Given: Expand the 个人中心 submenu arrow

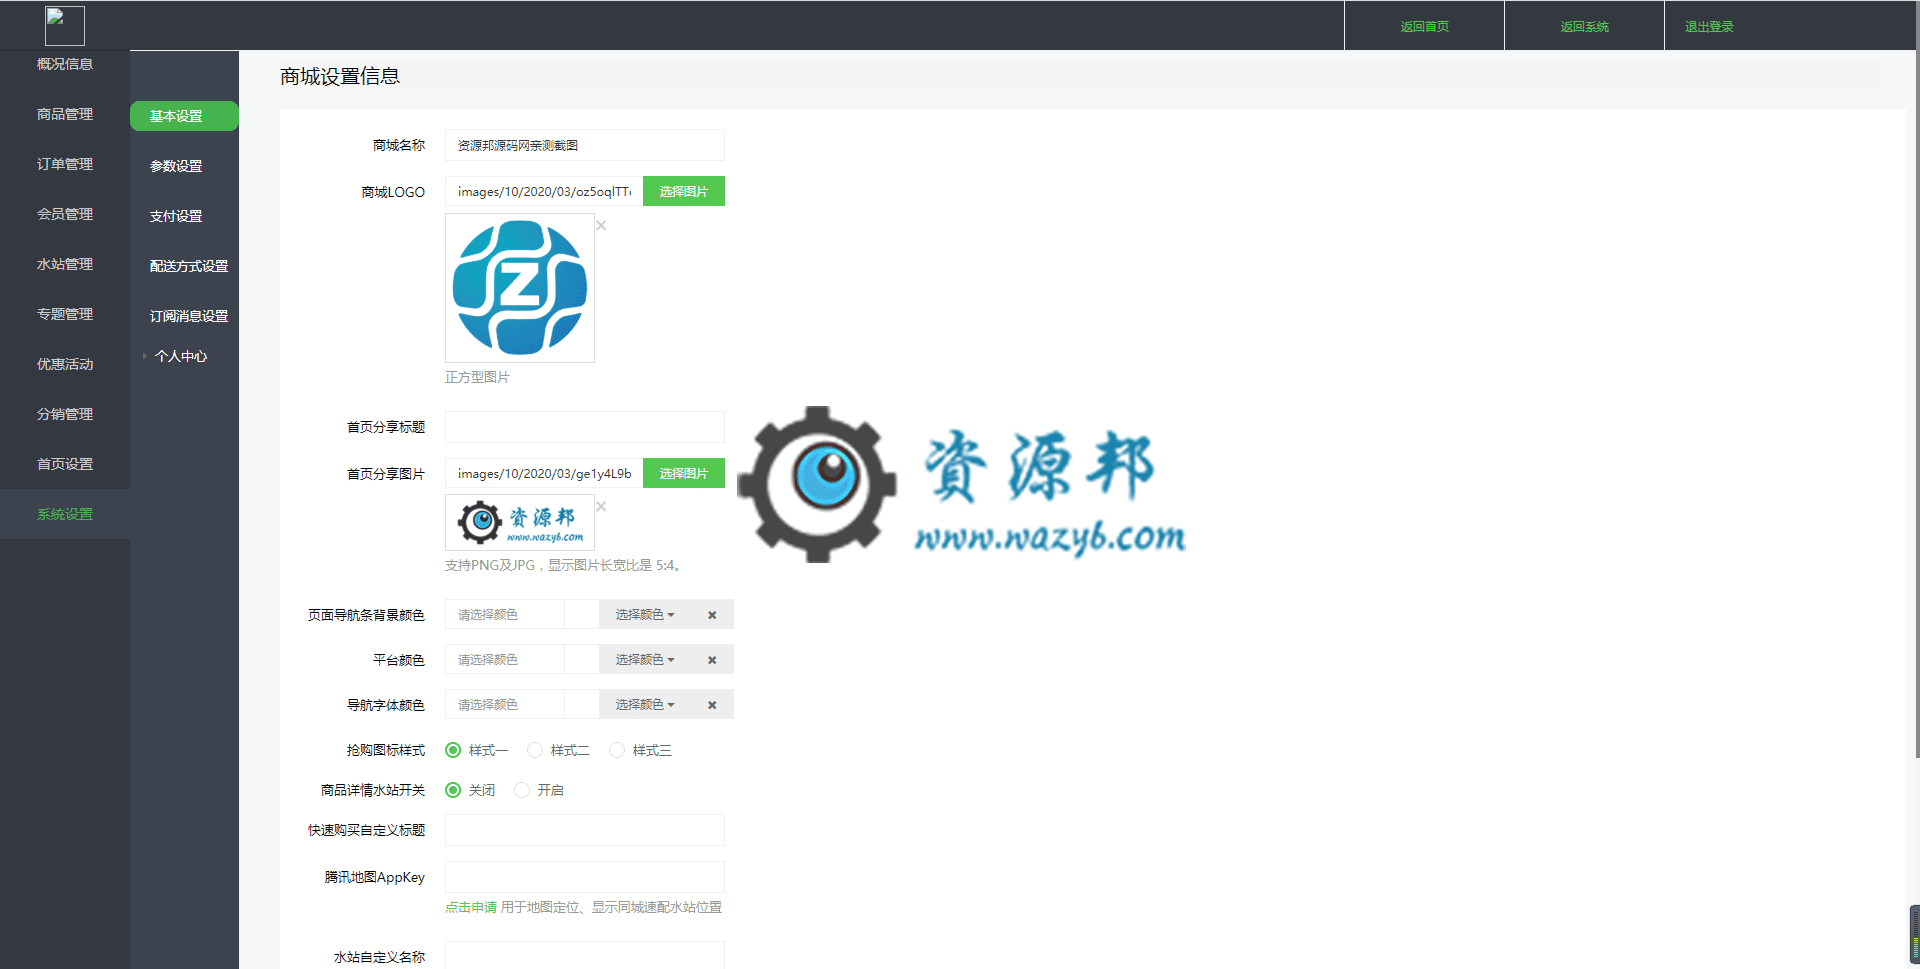Looking at the screenshot, I should click(x=144, y=356).
